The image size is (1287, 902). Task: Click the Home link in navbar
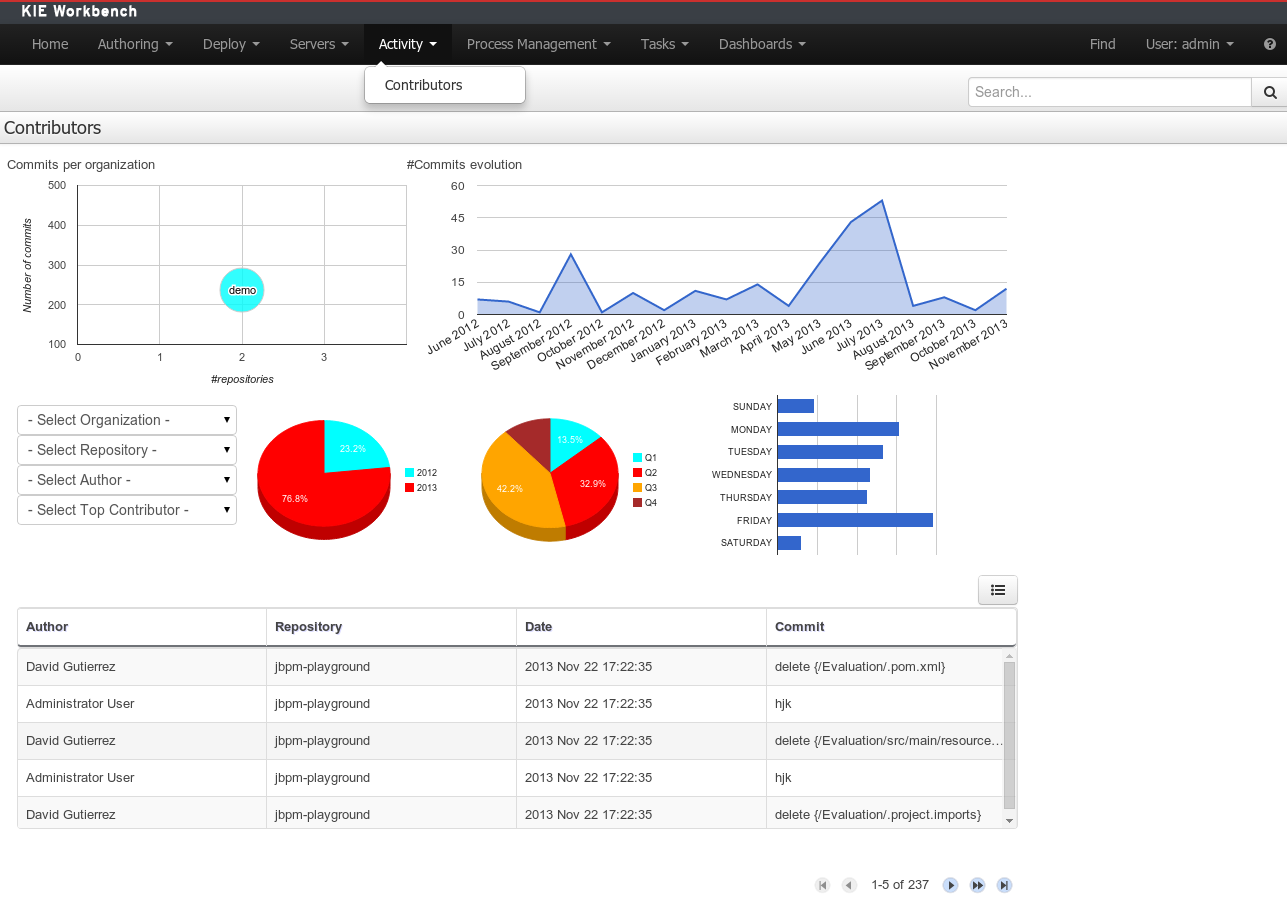pyautogui.click(x=50, y=44)
